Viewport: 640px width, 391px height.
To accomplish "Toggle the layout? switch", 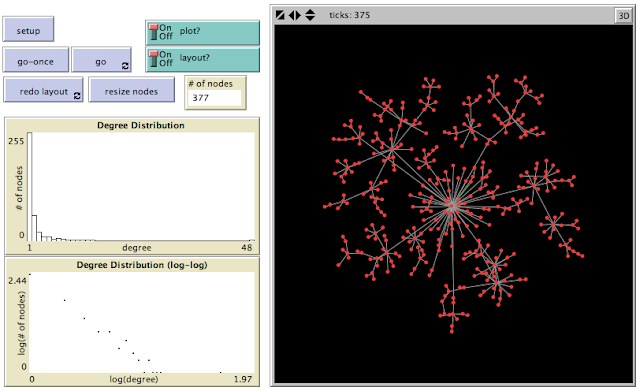I will click(202, 59).
